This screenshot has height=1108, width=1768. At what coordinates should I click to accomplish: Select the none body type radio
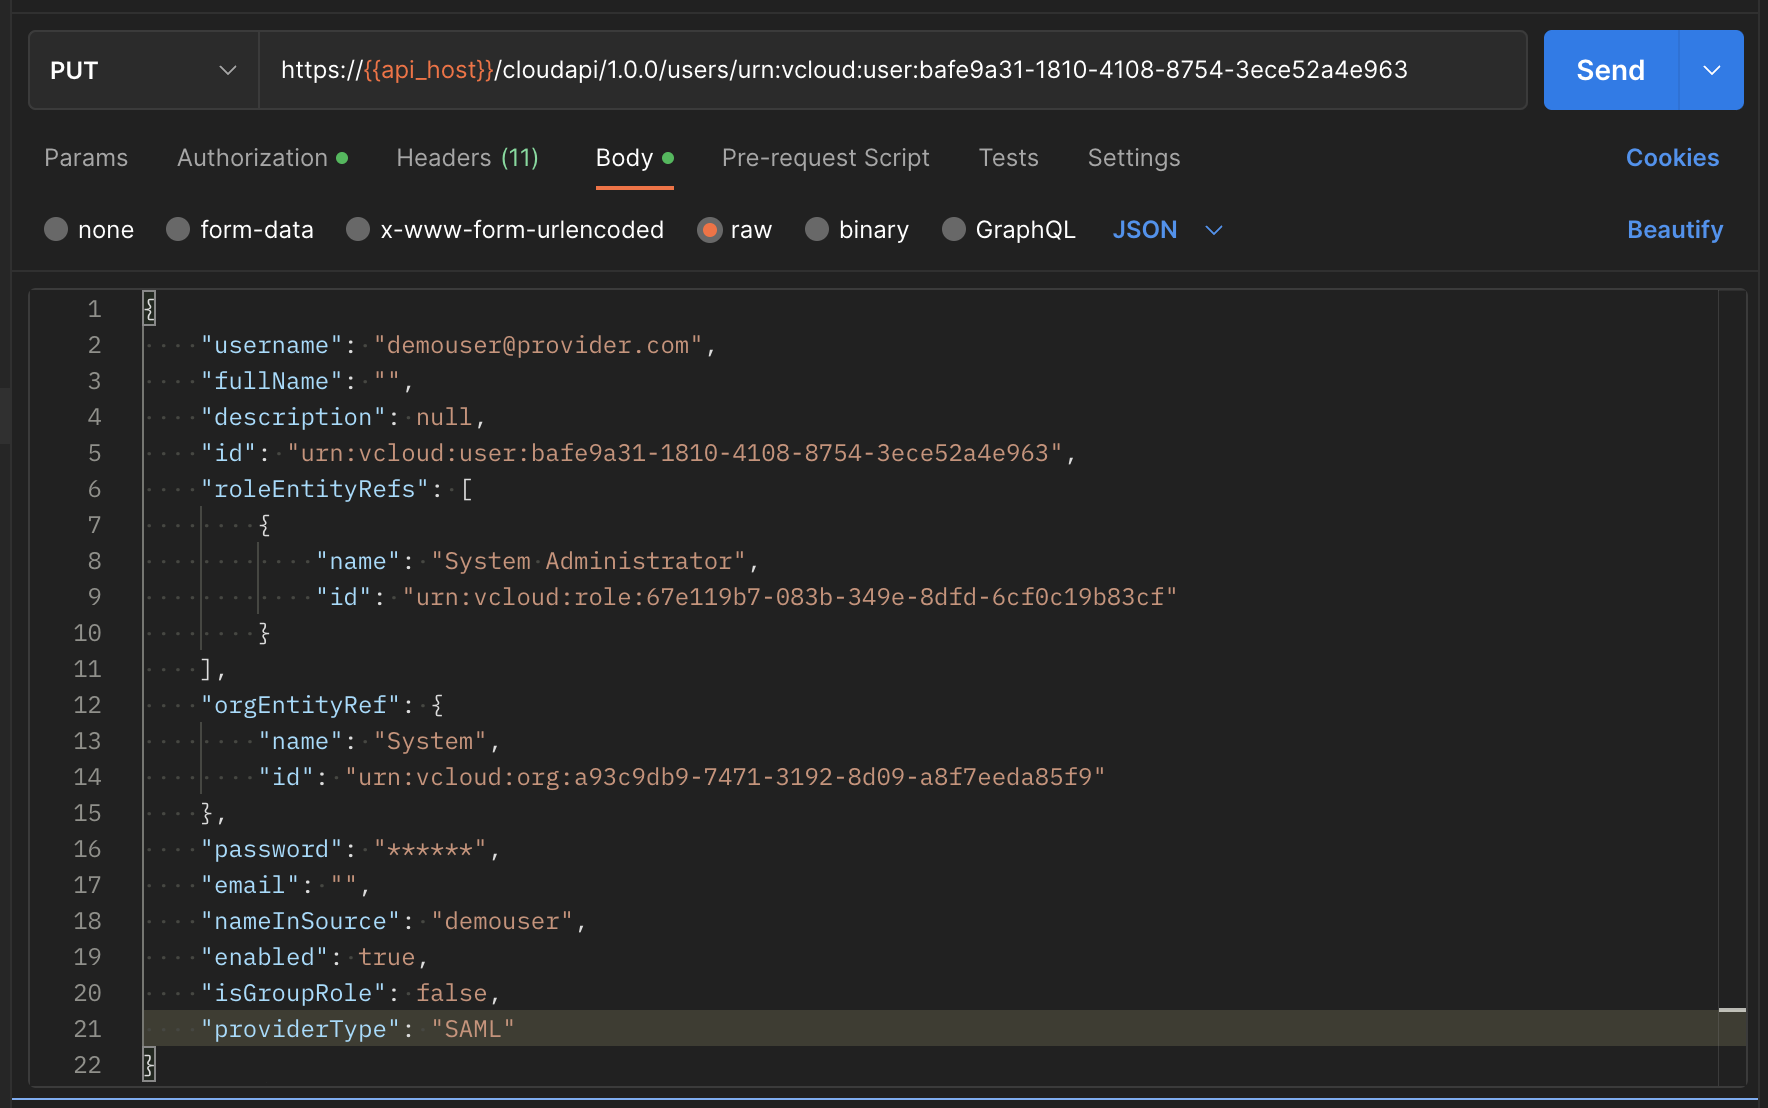(x=57, y=230)
